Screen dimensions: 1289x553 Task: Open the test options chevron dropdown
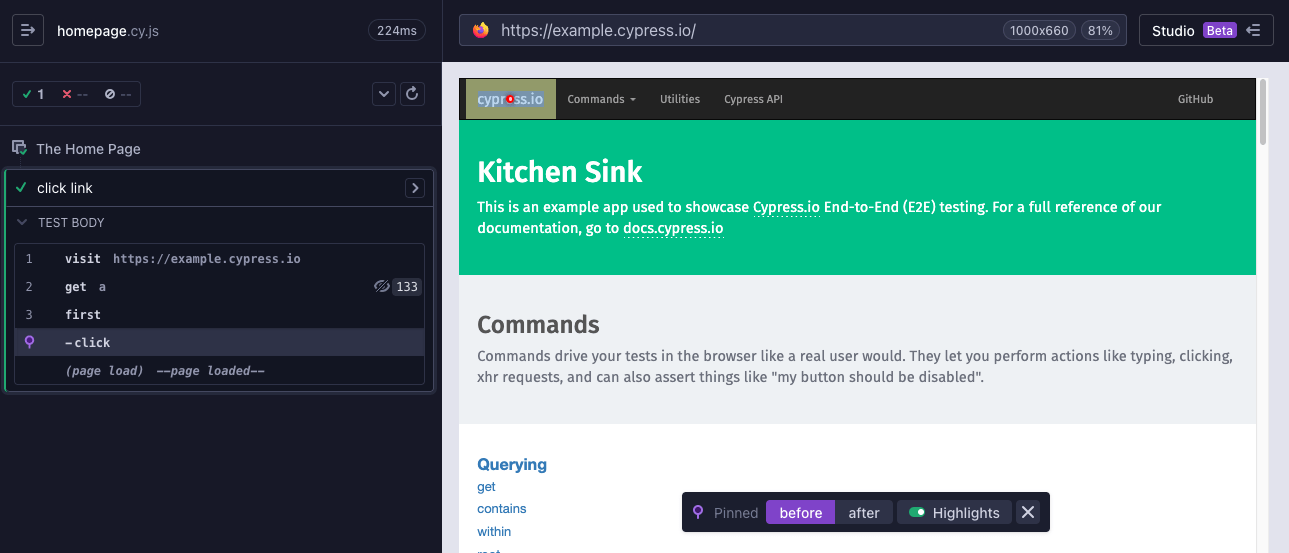coord(384,94)
